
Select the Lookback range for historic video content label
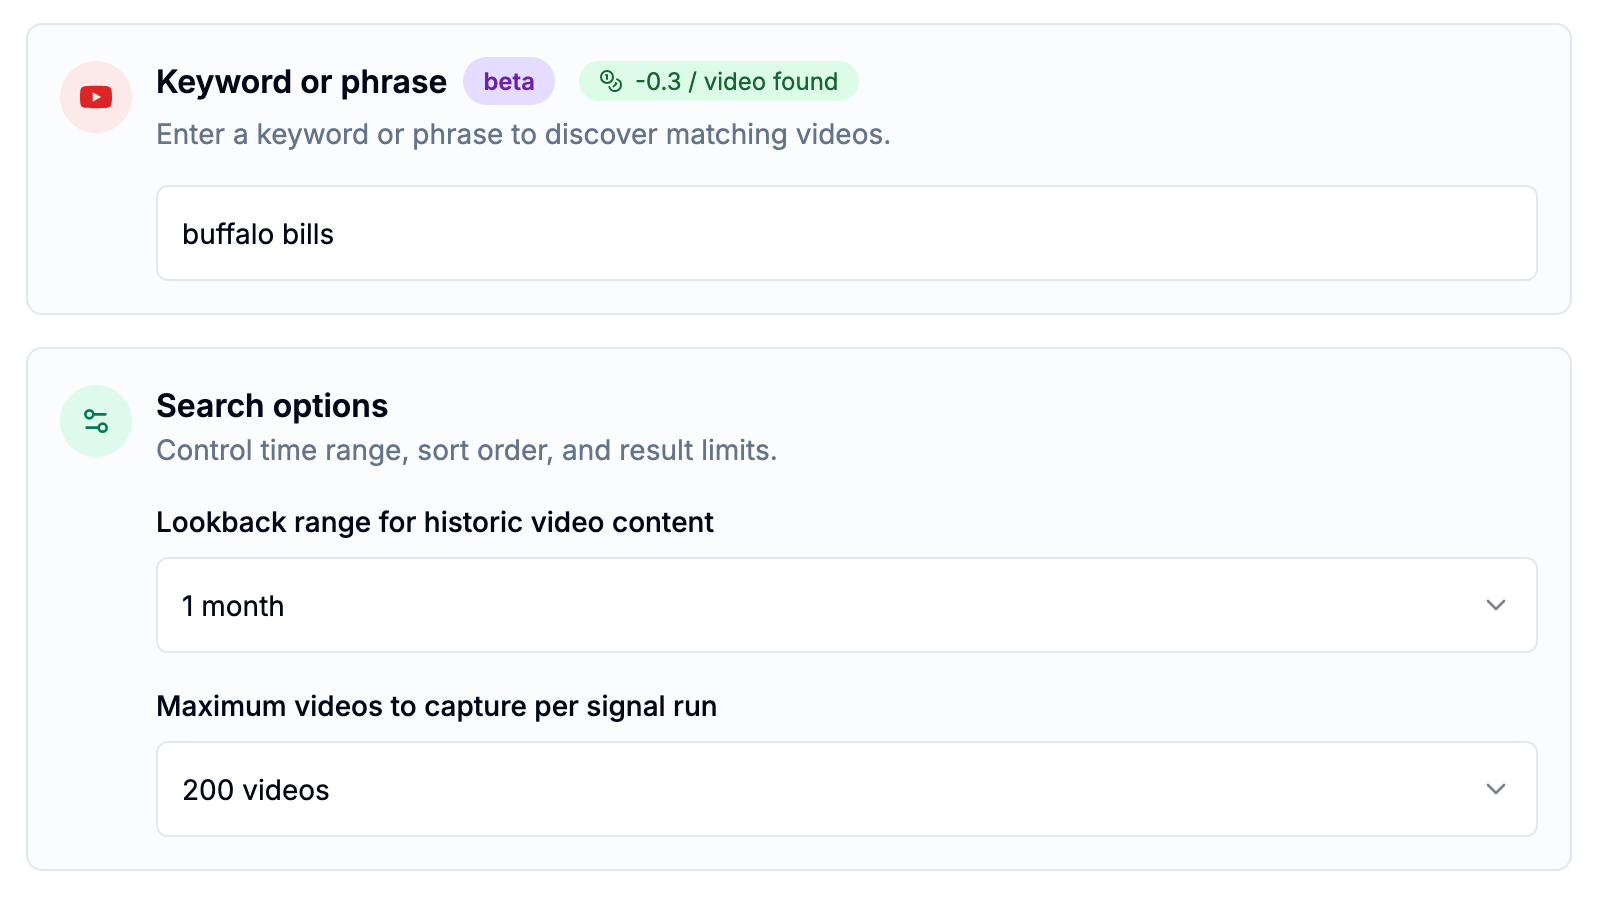point(435,522)
